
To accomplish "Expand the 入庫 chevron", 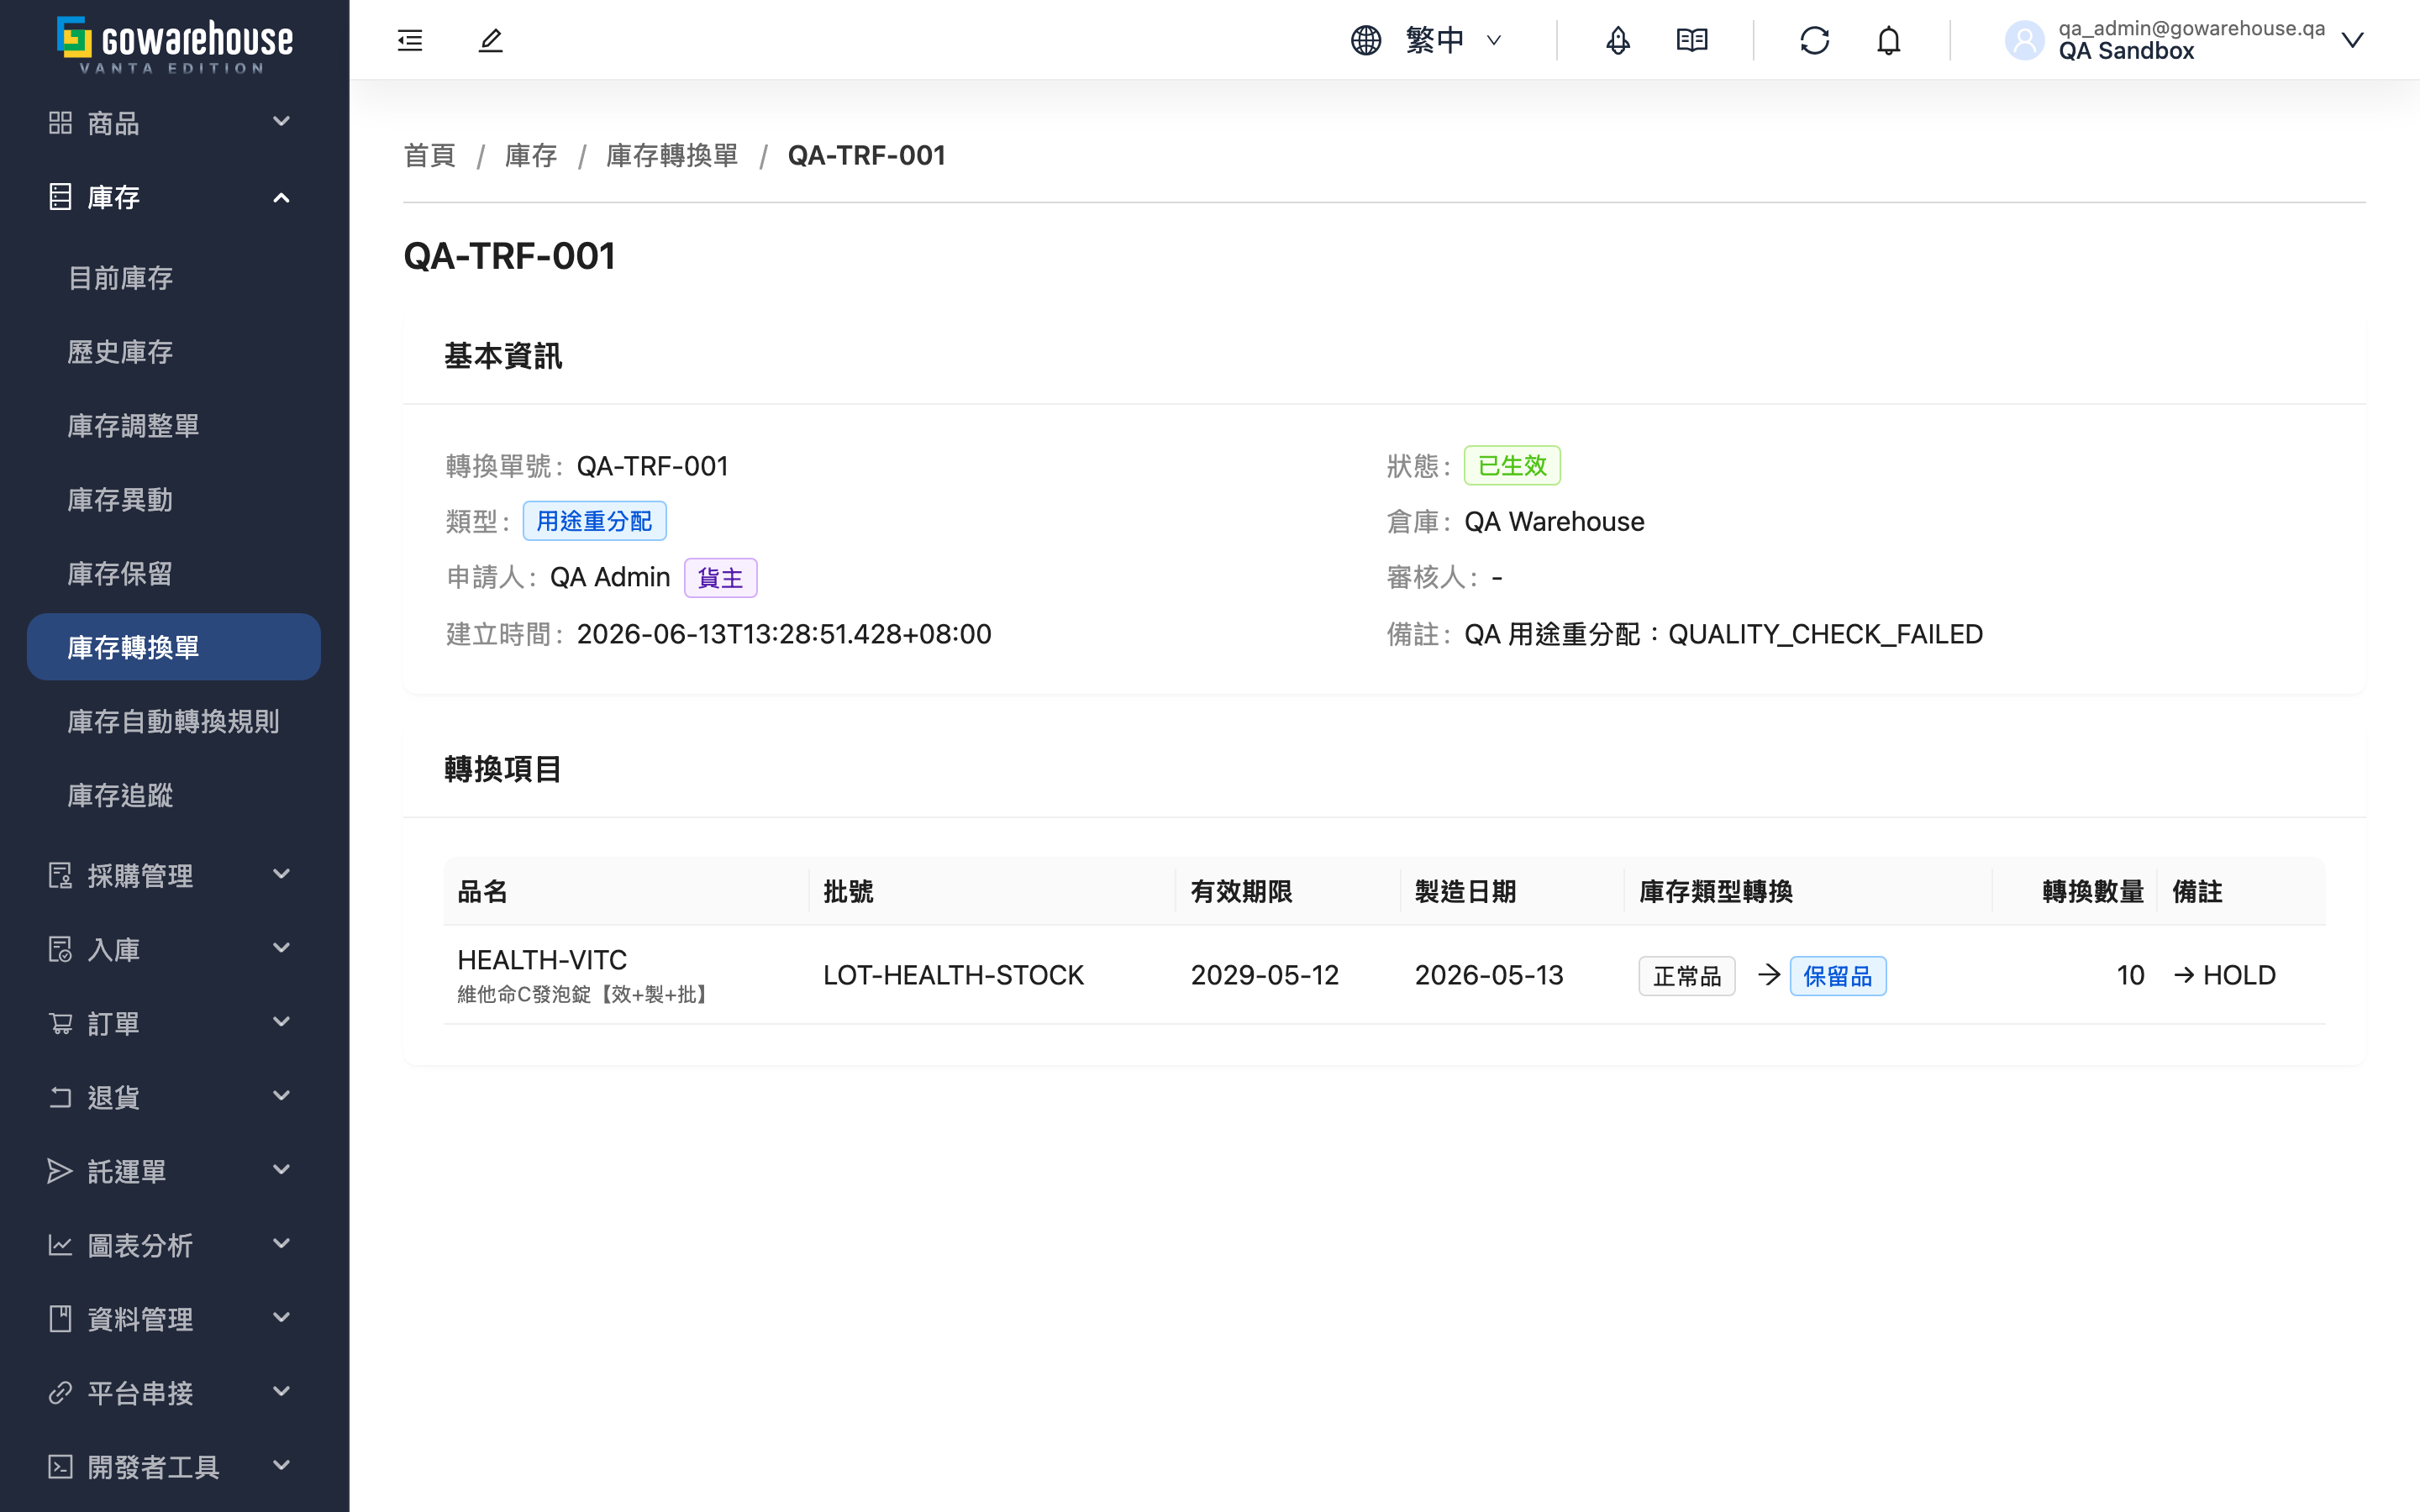I will (x=282, y=948).
